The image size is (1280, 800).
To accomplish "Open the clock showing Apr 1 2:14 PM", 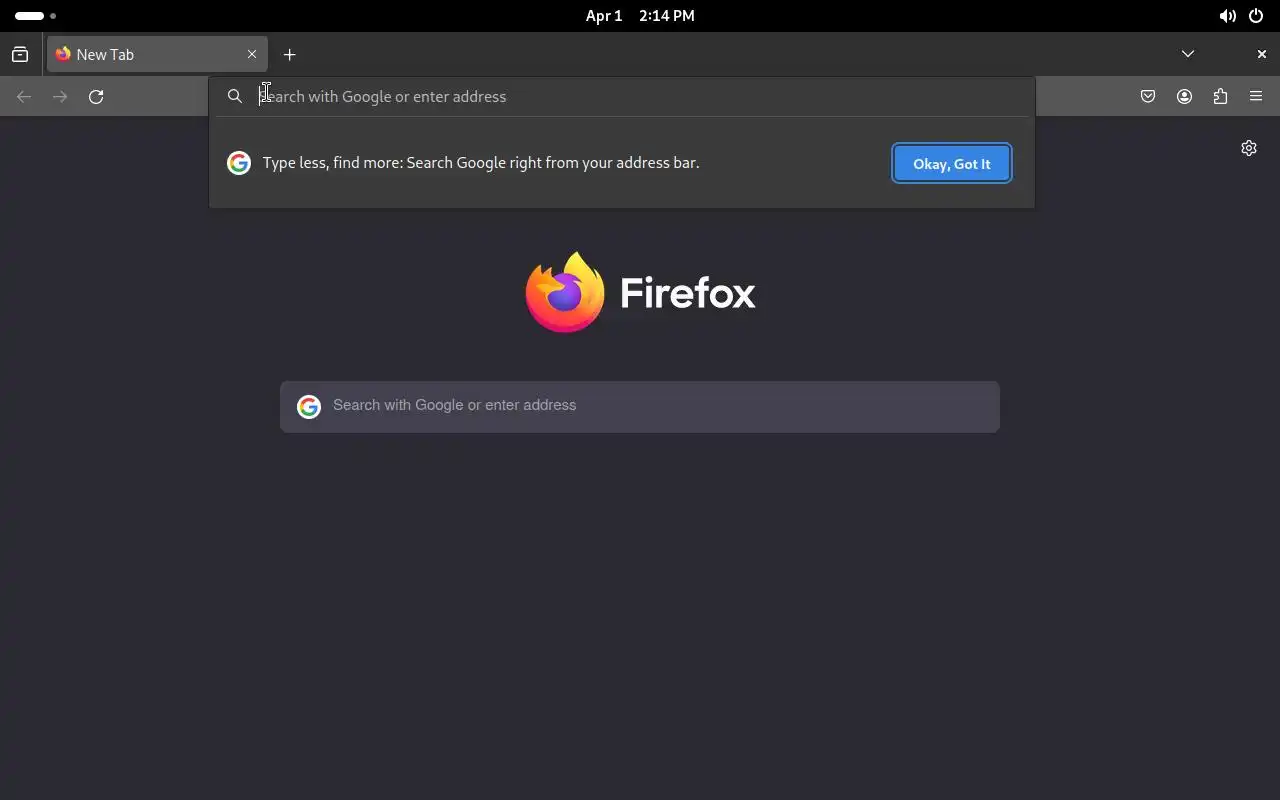I will coord(640,16).
